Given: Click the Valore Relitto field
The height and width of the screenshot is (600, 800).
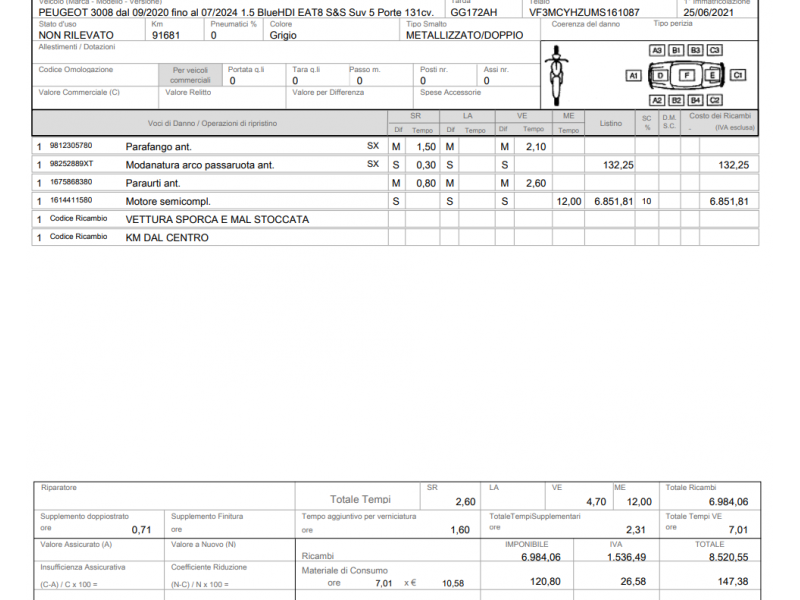Looking at the screenshot, I should pyautogui.click(x=222, y=97).
